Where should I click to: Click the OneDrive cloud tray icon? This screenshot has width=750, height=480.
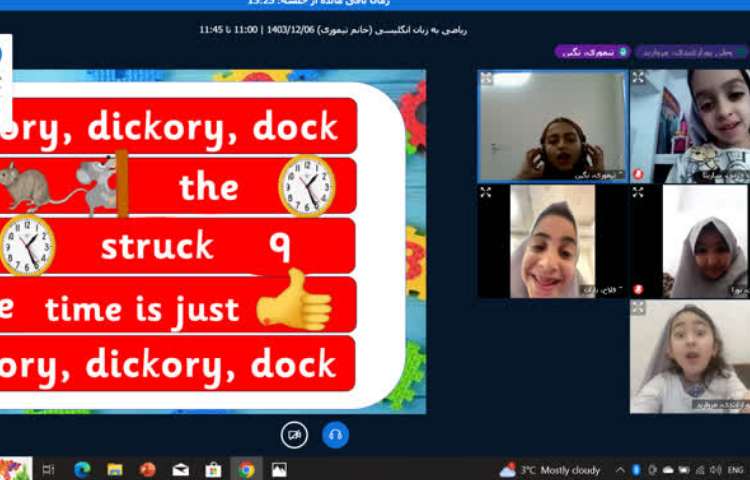[x=668, y=470]
